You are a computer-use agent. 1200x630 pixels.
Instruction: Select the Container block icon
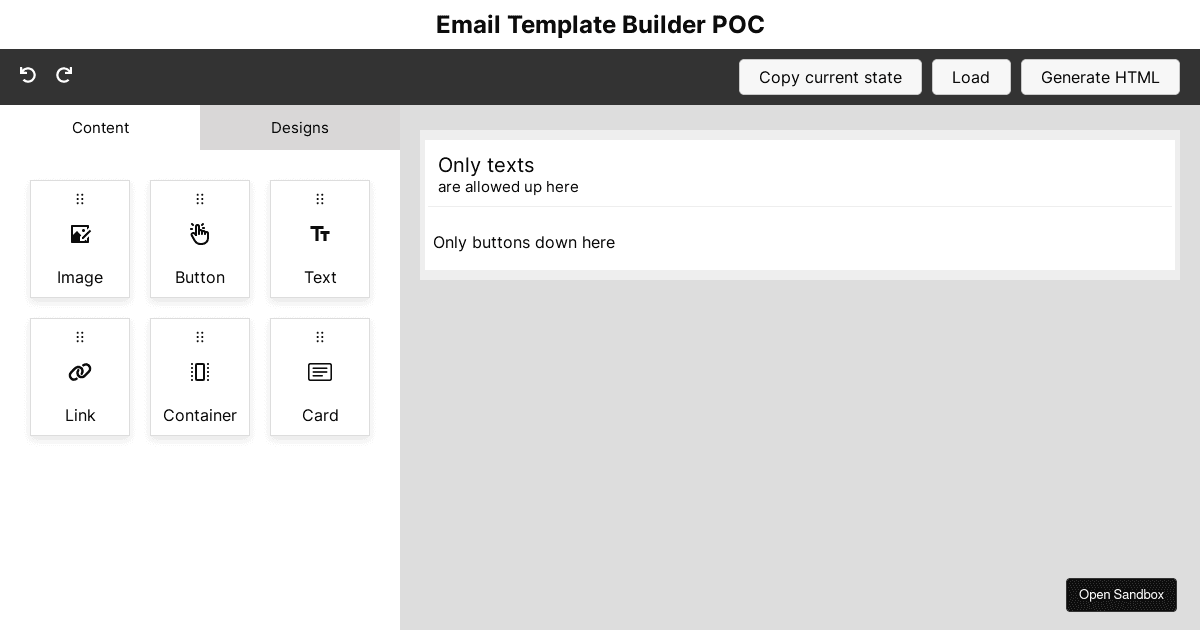point(200,372)
